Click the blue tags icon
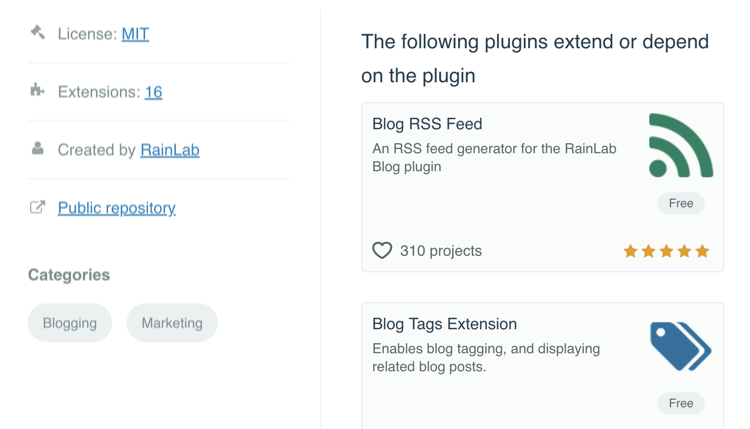750x429 pixels. coord(681,346)
